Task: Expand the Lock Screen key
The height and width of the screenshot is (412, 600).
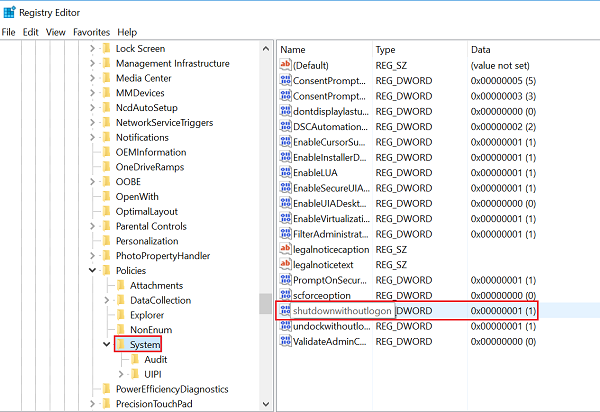Action: pyautogui.click(x=92, y=49)
